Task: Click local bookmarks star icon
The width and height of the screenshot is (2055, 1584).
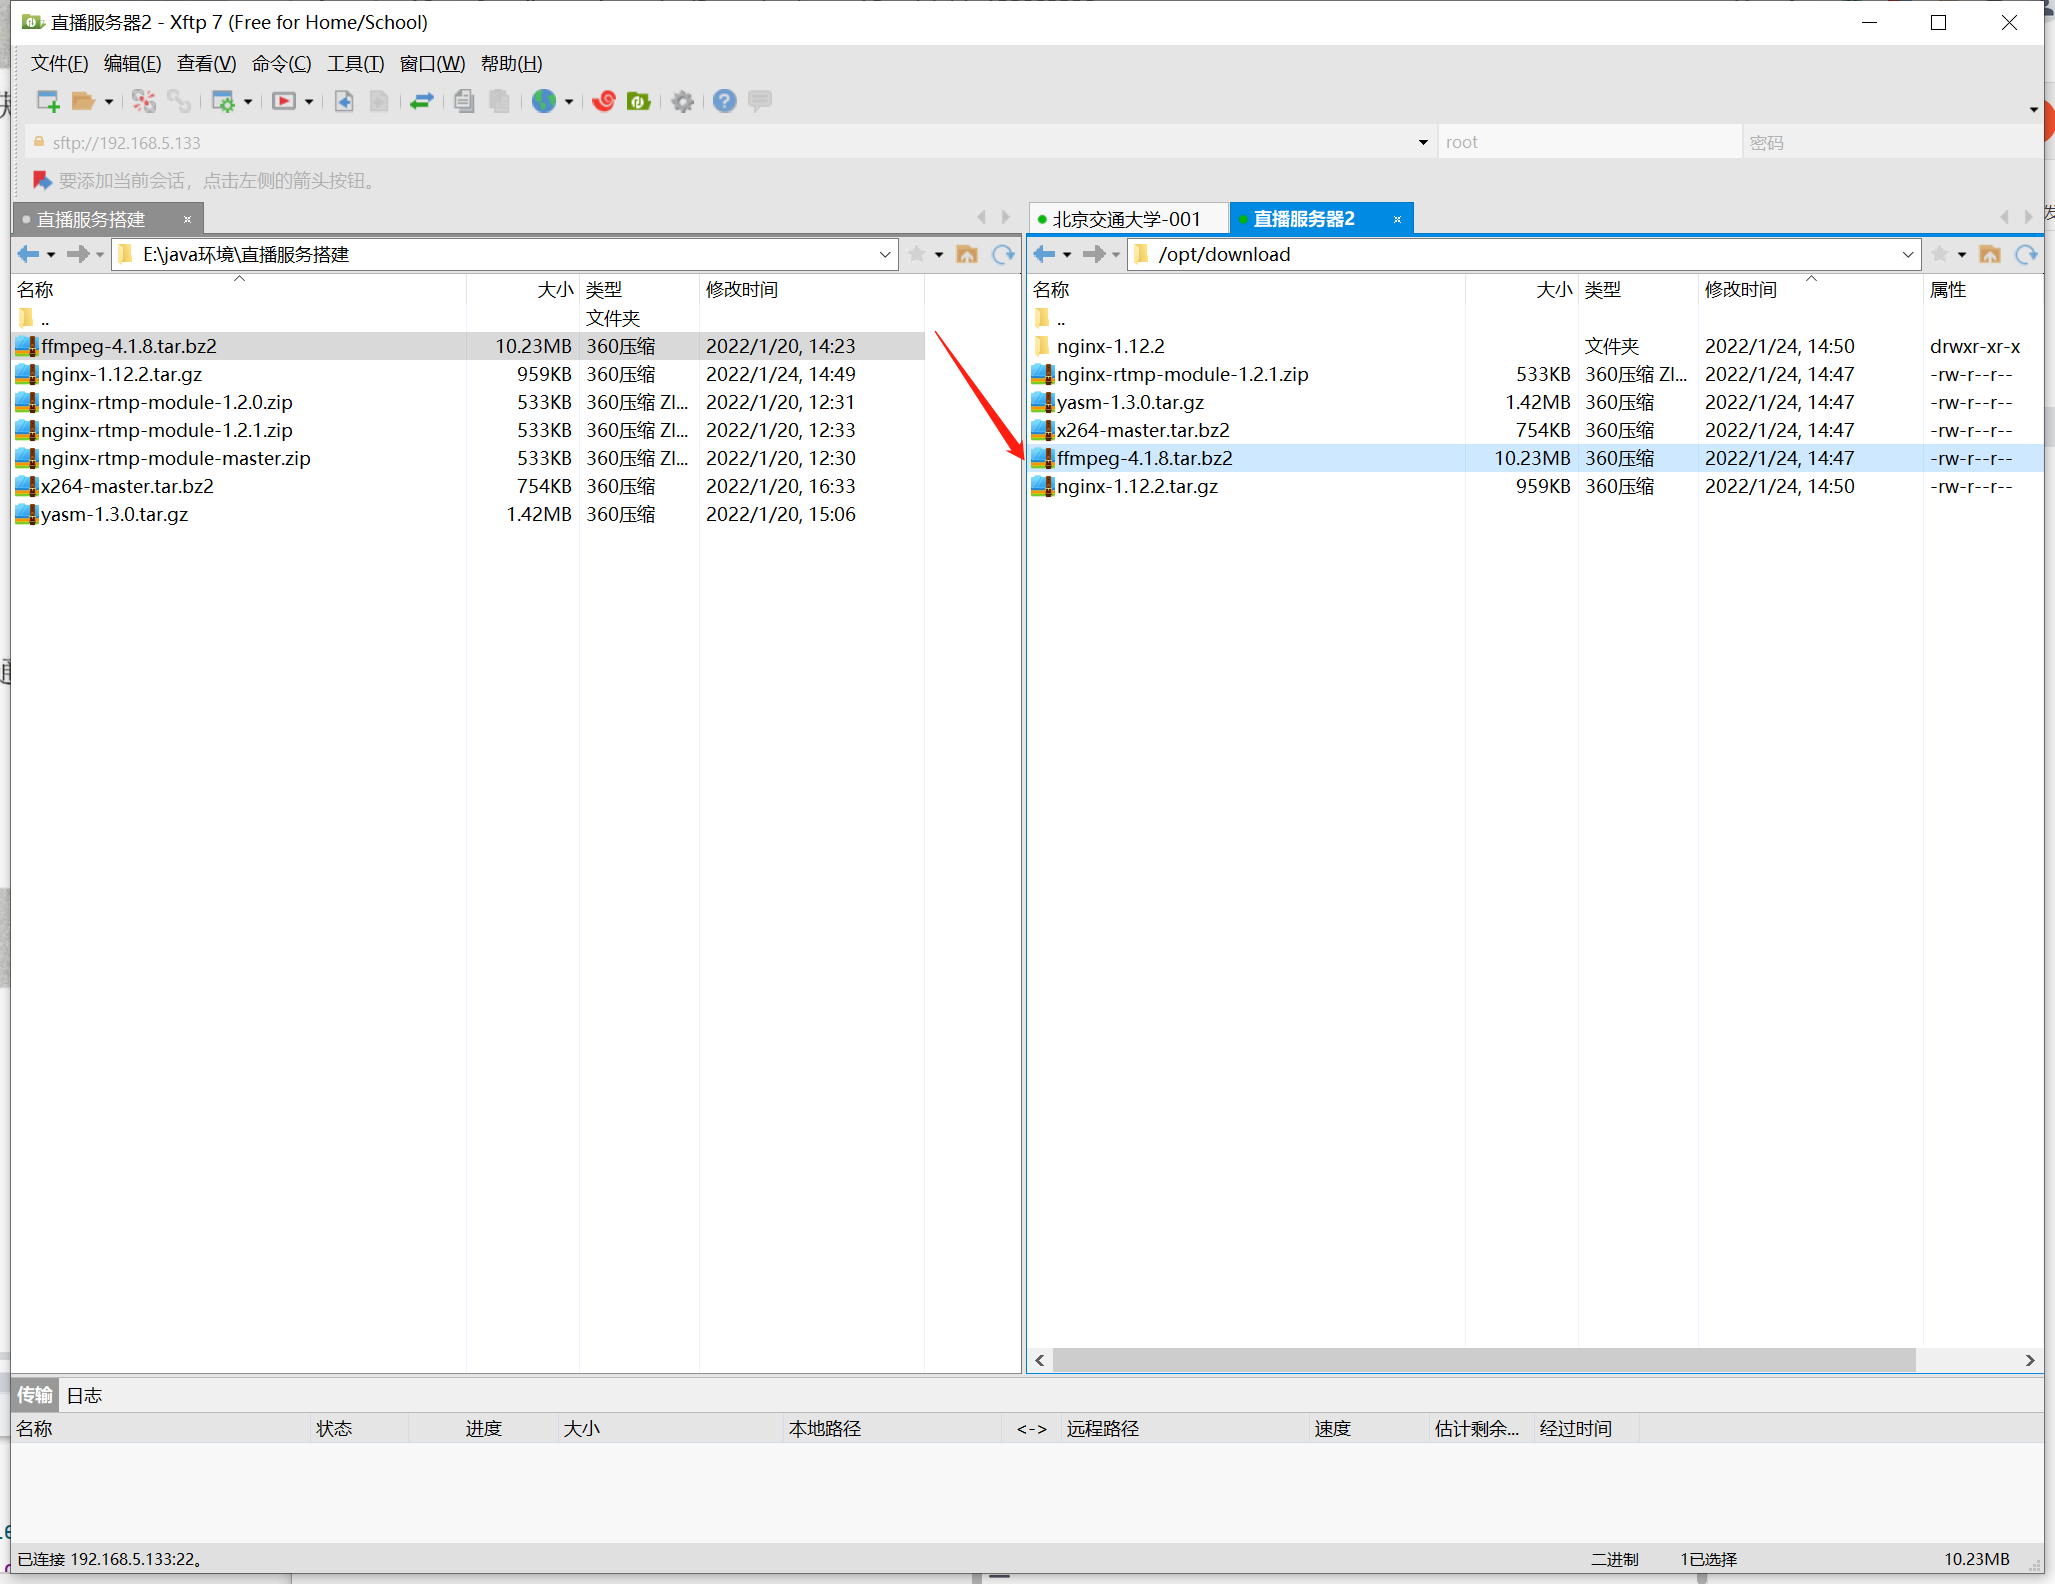Action: [x=916, y=254]
